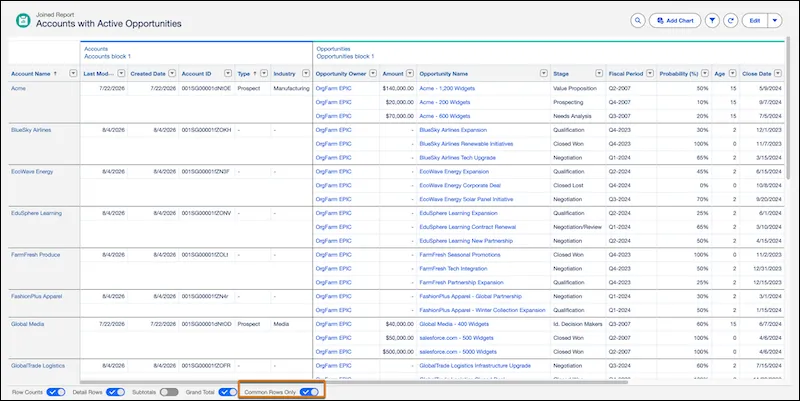Open FashionPlus Apparel - Global Partnership opportunity
Viewport: 800px width, 401px height.
pyautogui.click(x=470, y=296)
